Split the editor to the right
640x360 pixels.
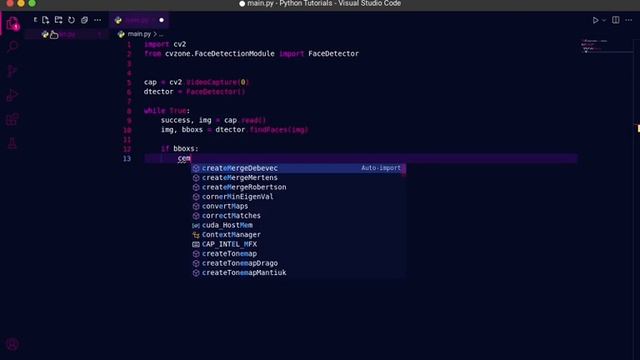click(616, 20)
